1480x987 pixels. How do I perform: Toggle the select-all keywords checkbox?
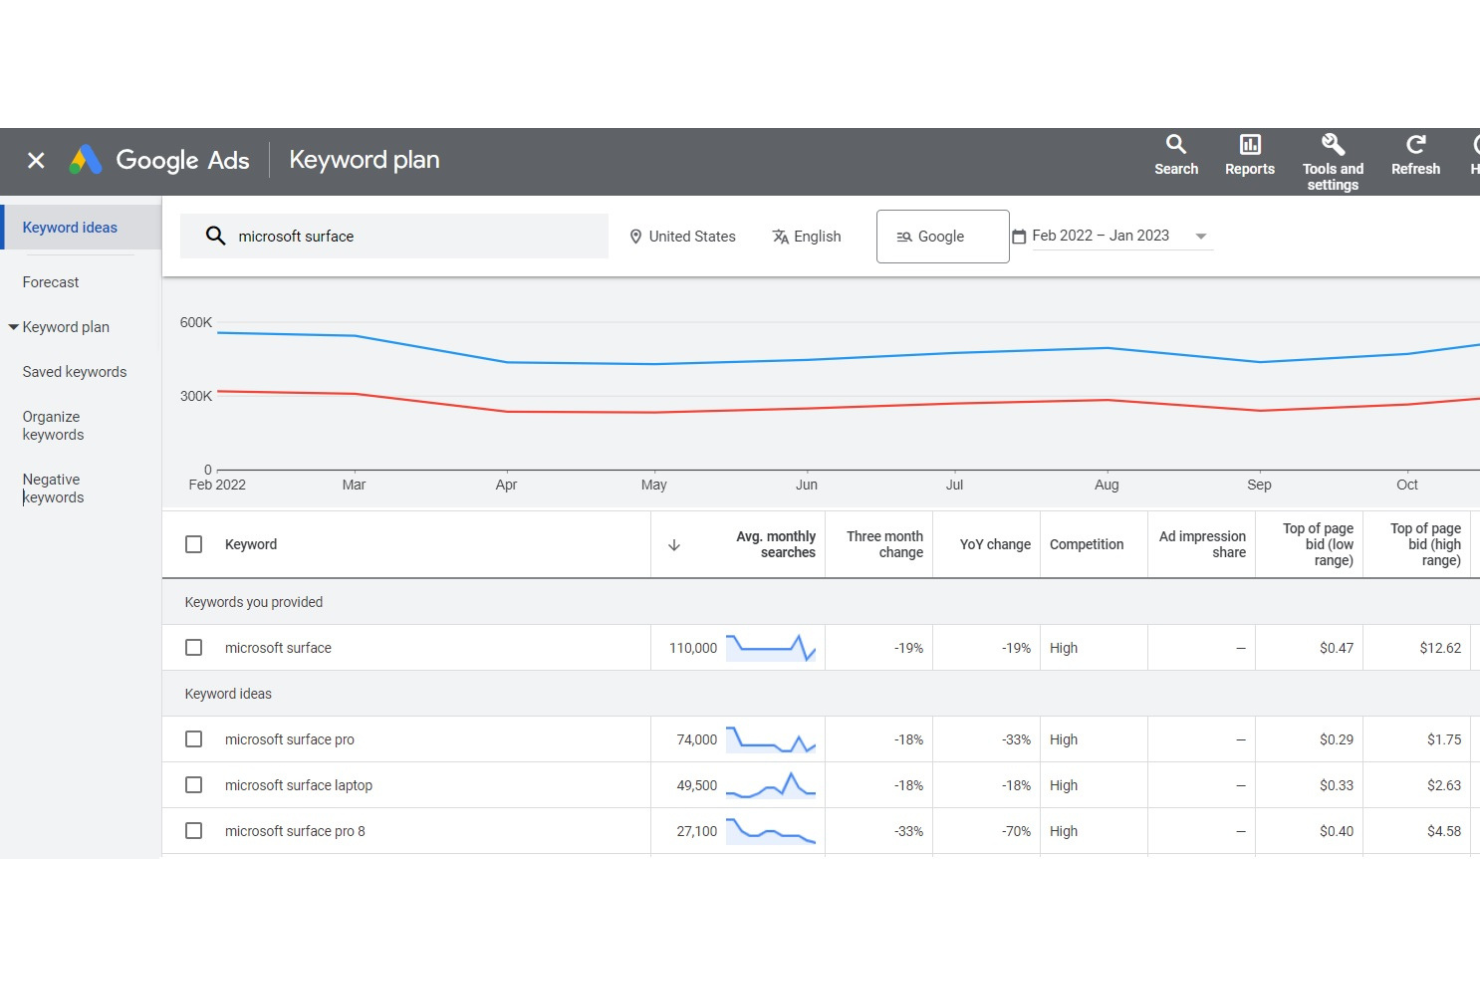coord(194,544)
